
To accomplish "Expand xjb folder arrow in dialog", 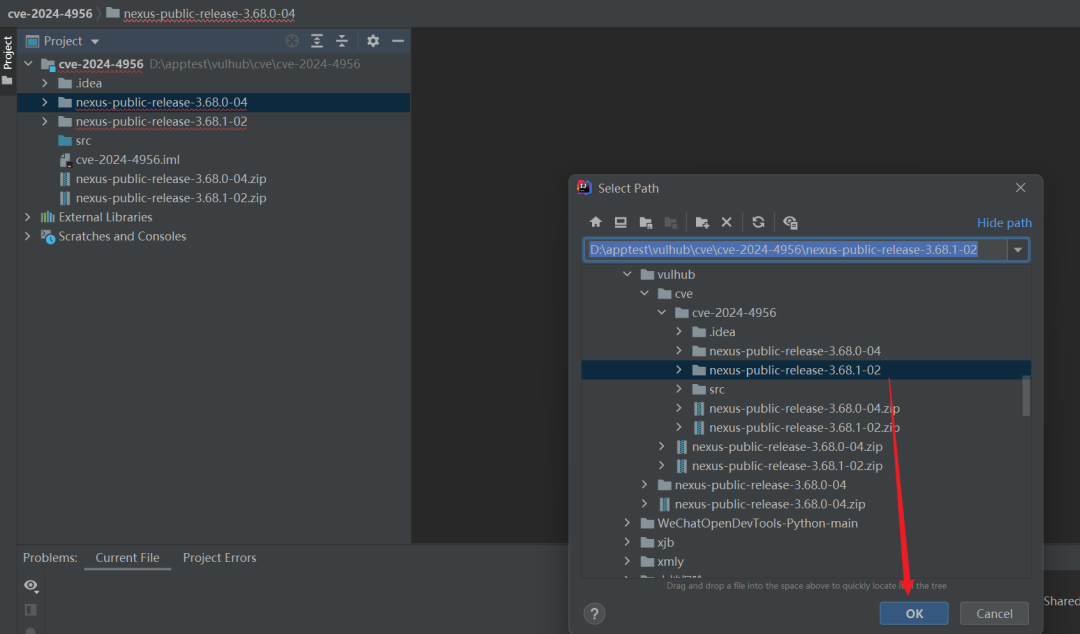I will [x=627, y=542].
